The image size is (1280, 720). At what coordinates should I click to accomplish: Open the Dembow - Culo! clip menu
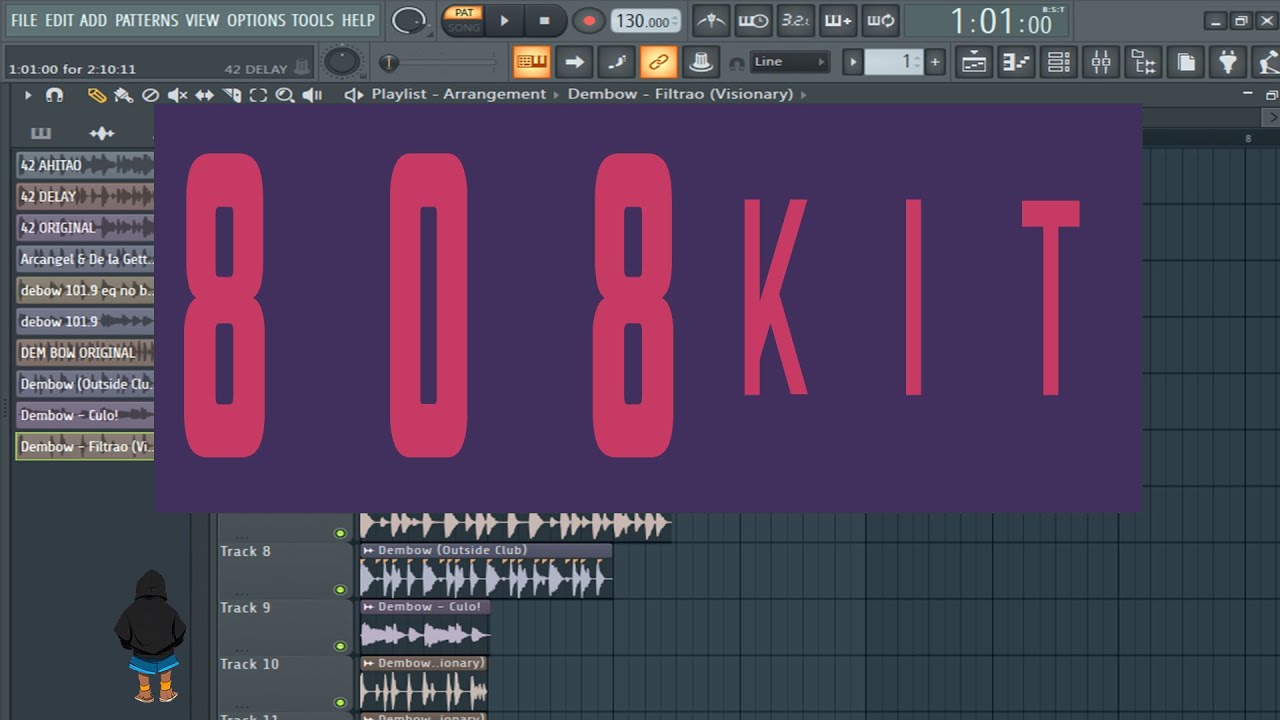point(368,606)
